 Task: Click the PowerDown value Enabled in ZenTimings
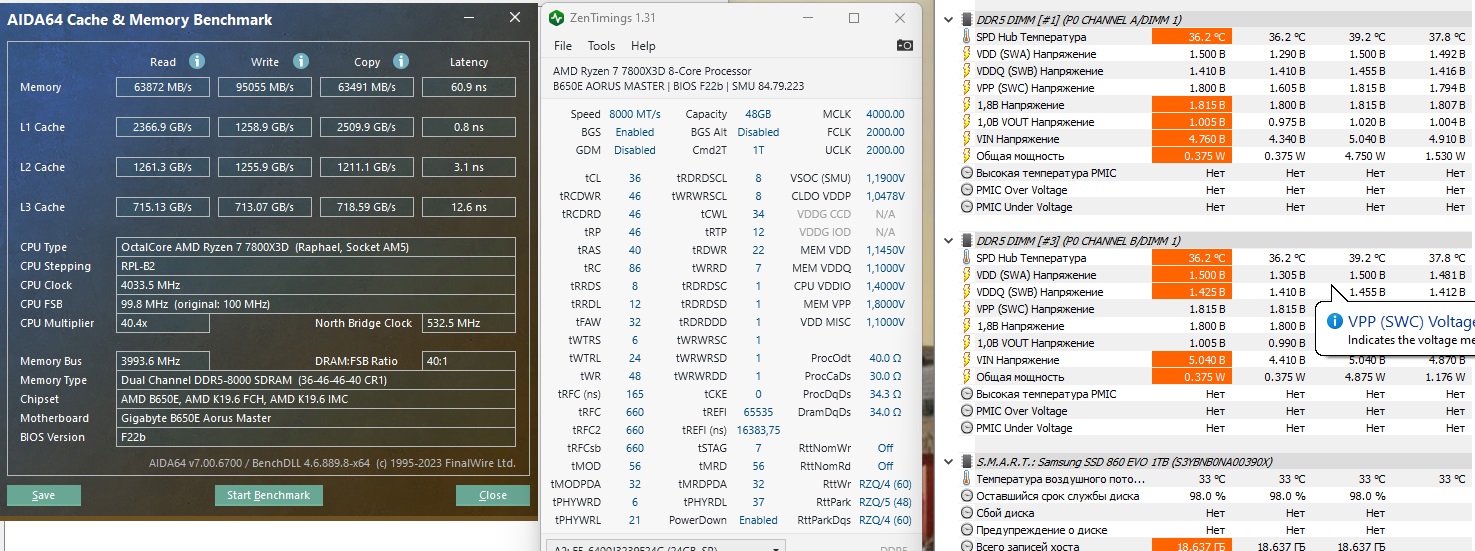tap(758, 520)
